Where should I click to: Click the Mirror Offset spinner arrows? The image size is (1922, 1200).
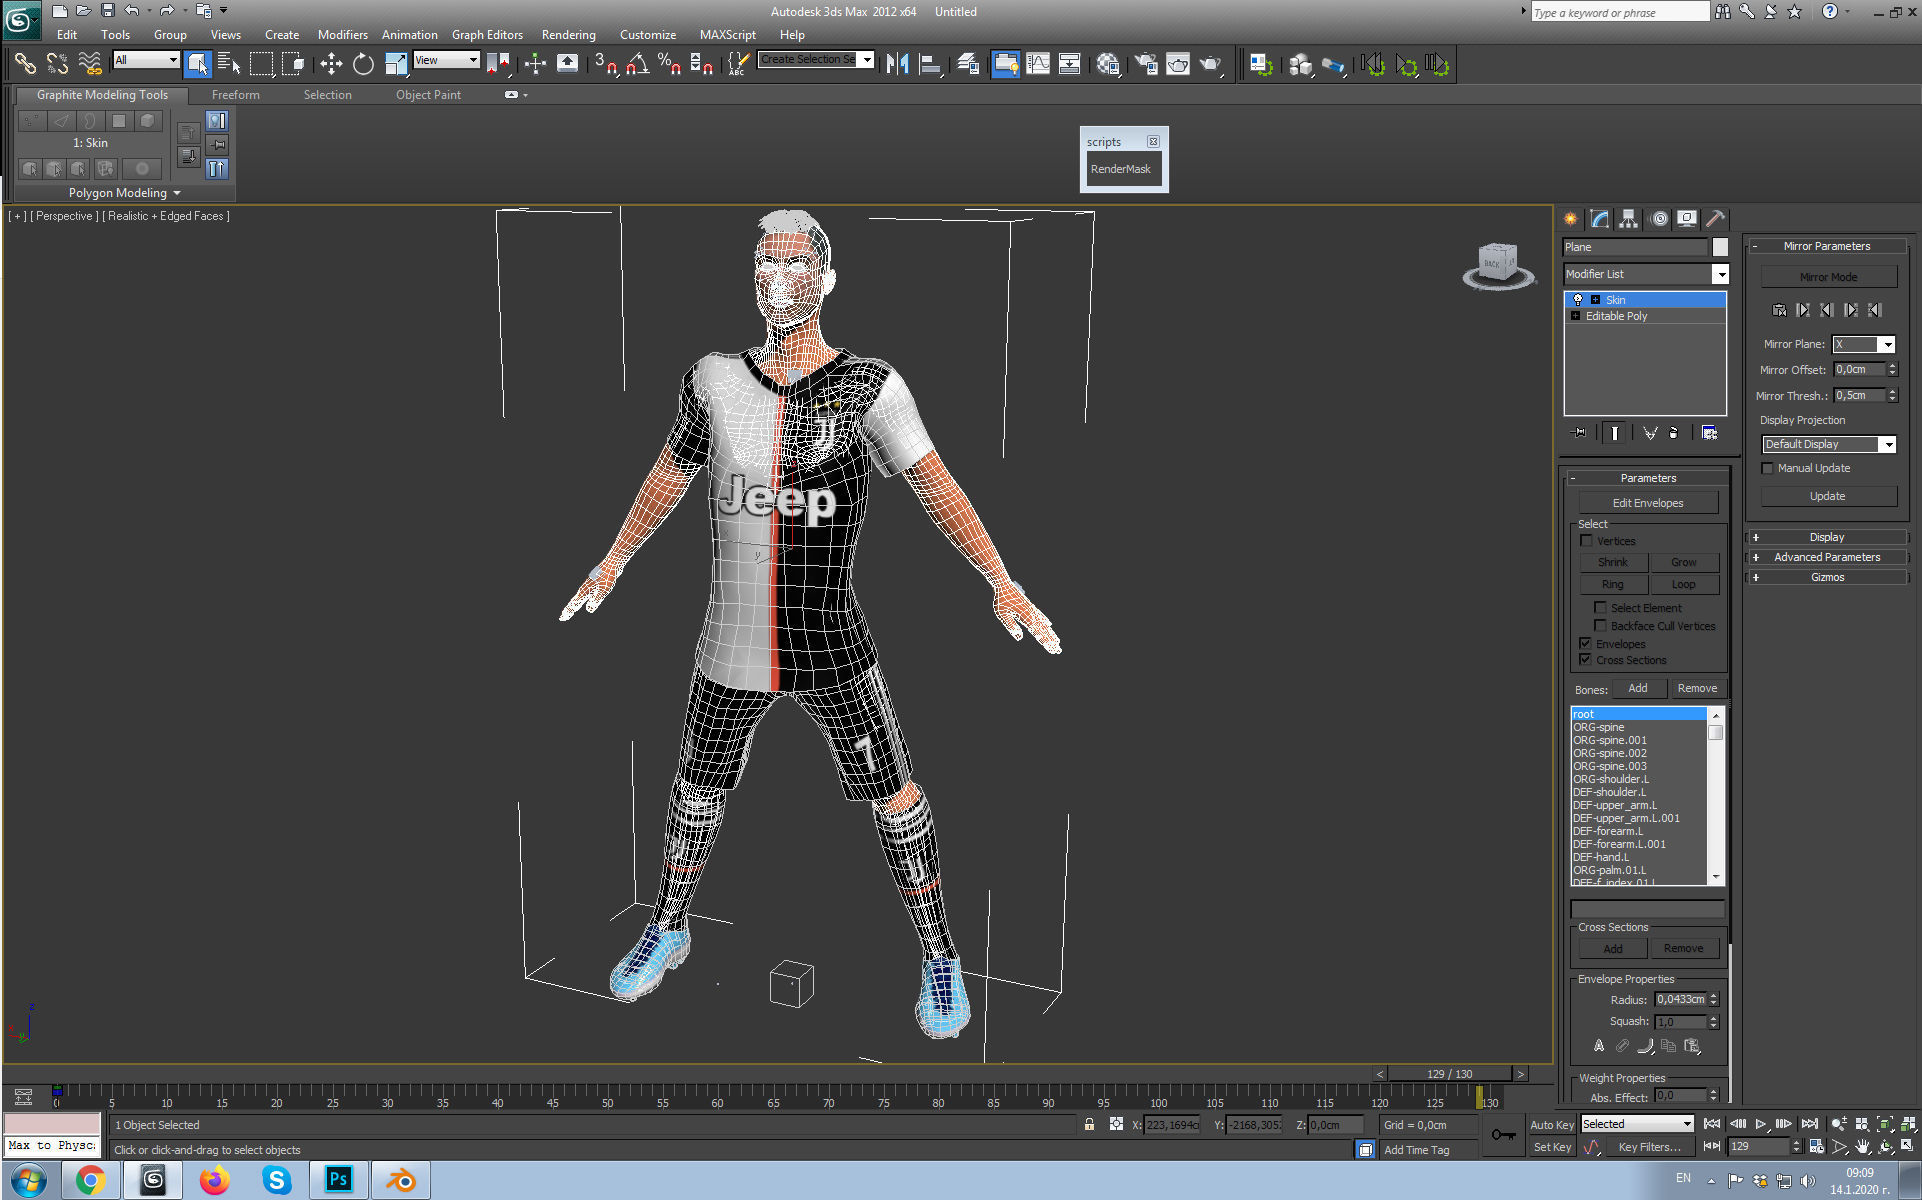[1892, 370]
